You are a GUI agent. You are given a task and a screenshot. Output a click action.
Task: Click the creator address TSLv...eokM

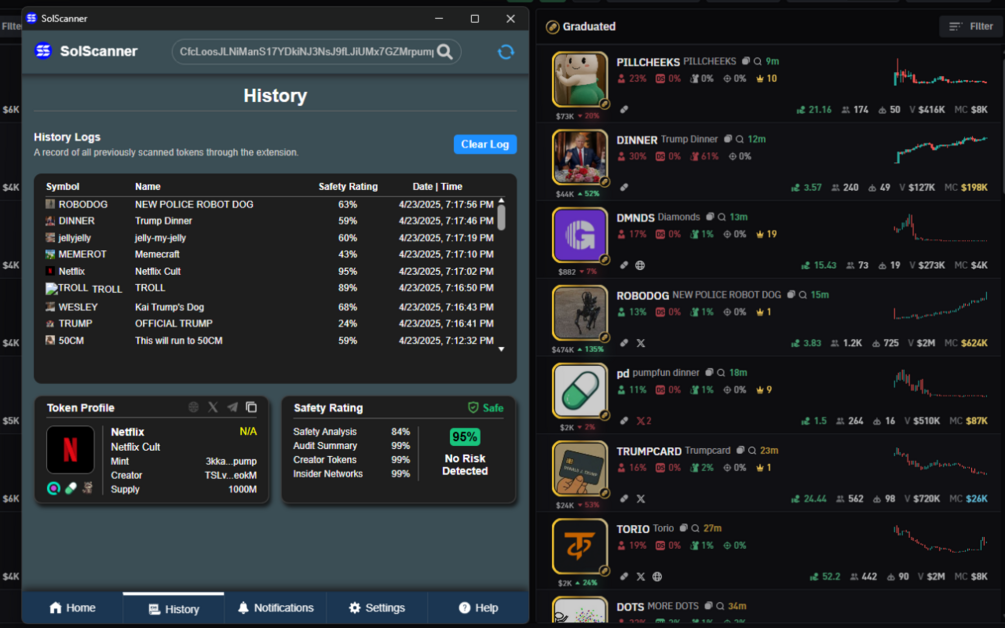click(x=231, y=475)
